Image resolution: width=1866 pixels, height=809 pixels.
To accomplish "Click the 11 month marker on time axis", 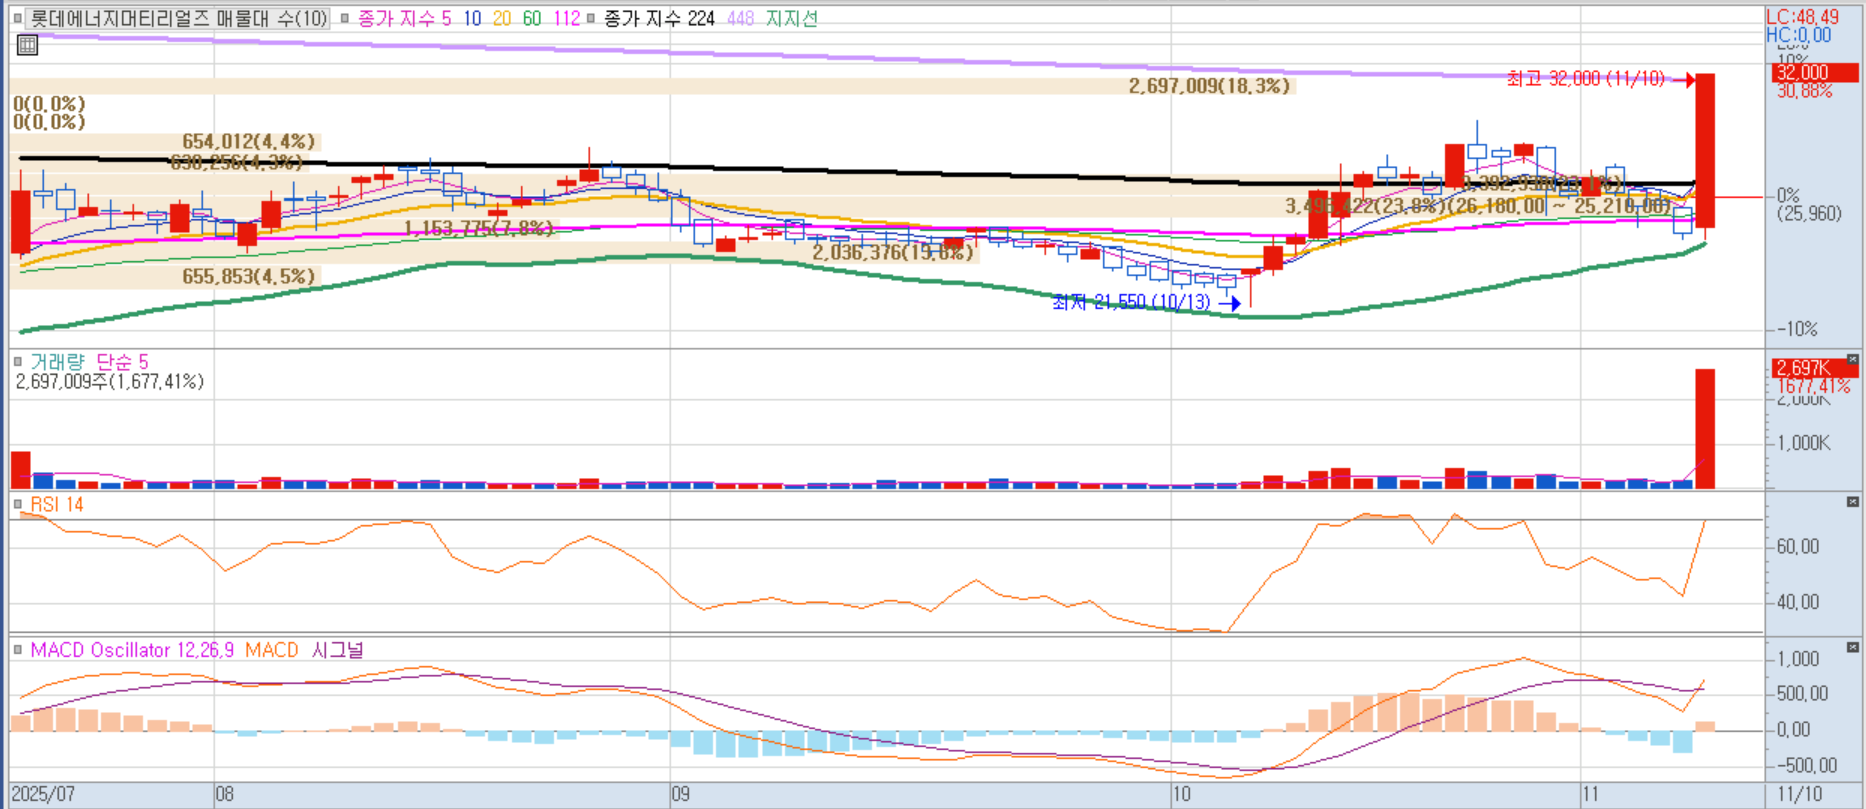I will pos(1590,795).
